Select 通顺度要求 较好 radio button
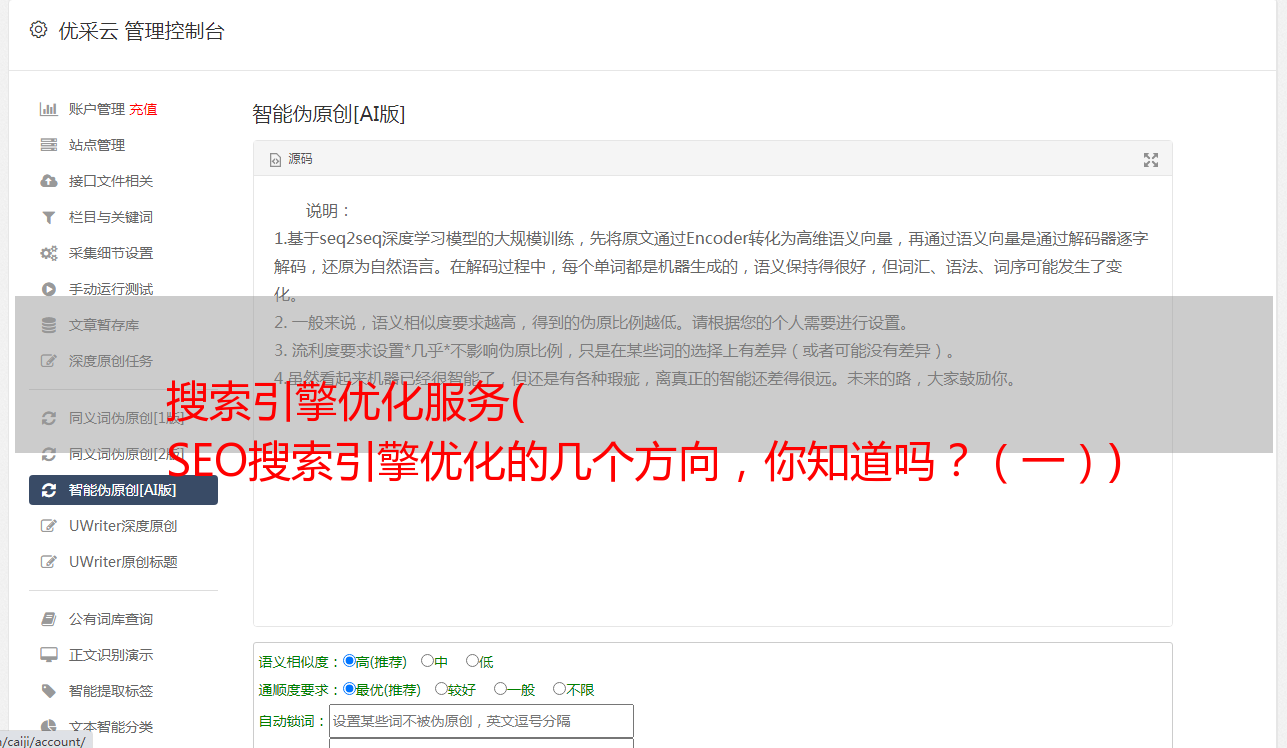The height and width of the screenshot is (748, 1287). point(441,689)
